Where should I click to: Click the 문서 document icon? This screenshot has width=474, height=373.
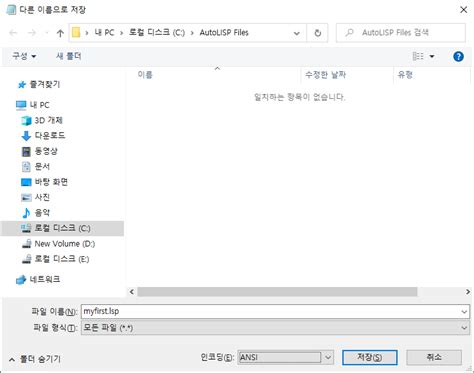[26, 167]
